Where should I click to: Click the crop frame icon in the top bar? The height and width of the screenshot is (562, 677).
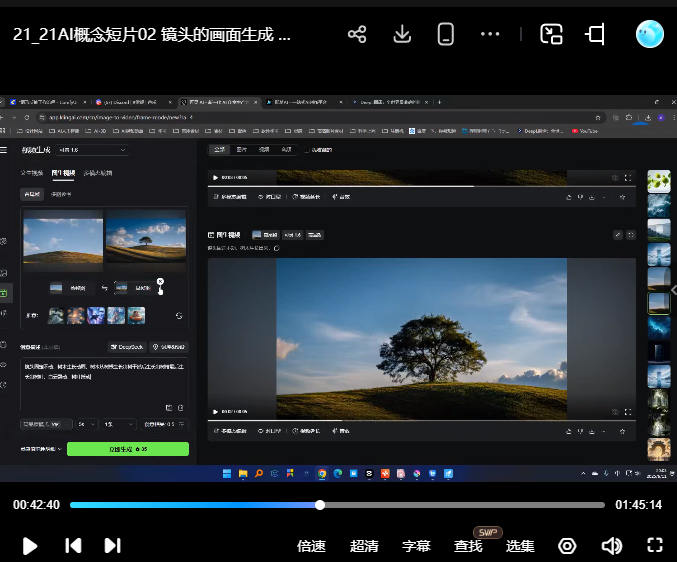click(x=596, y=35)
